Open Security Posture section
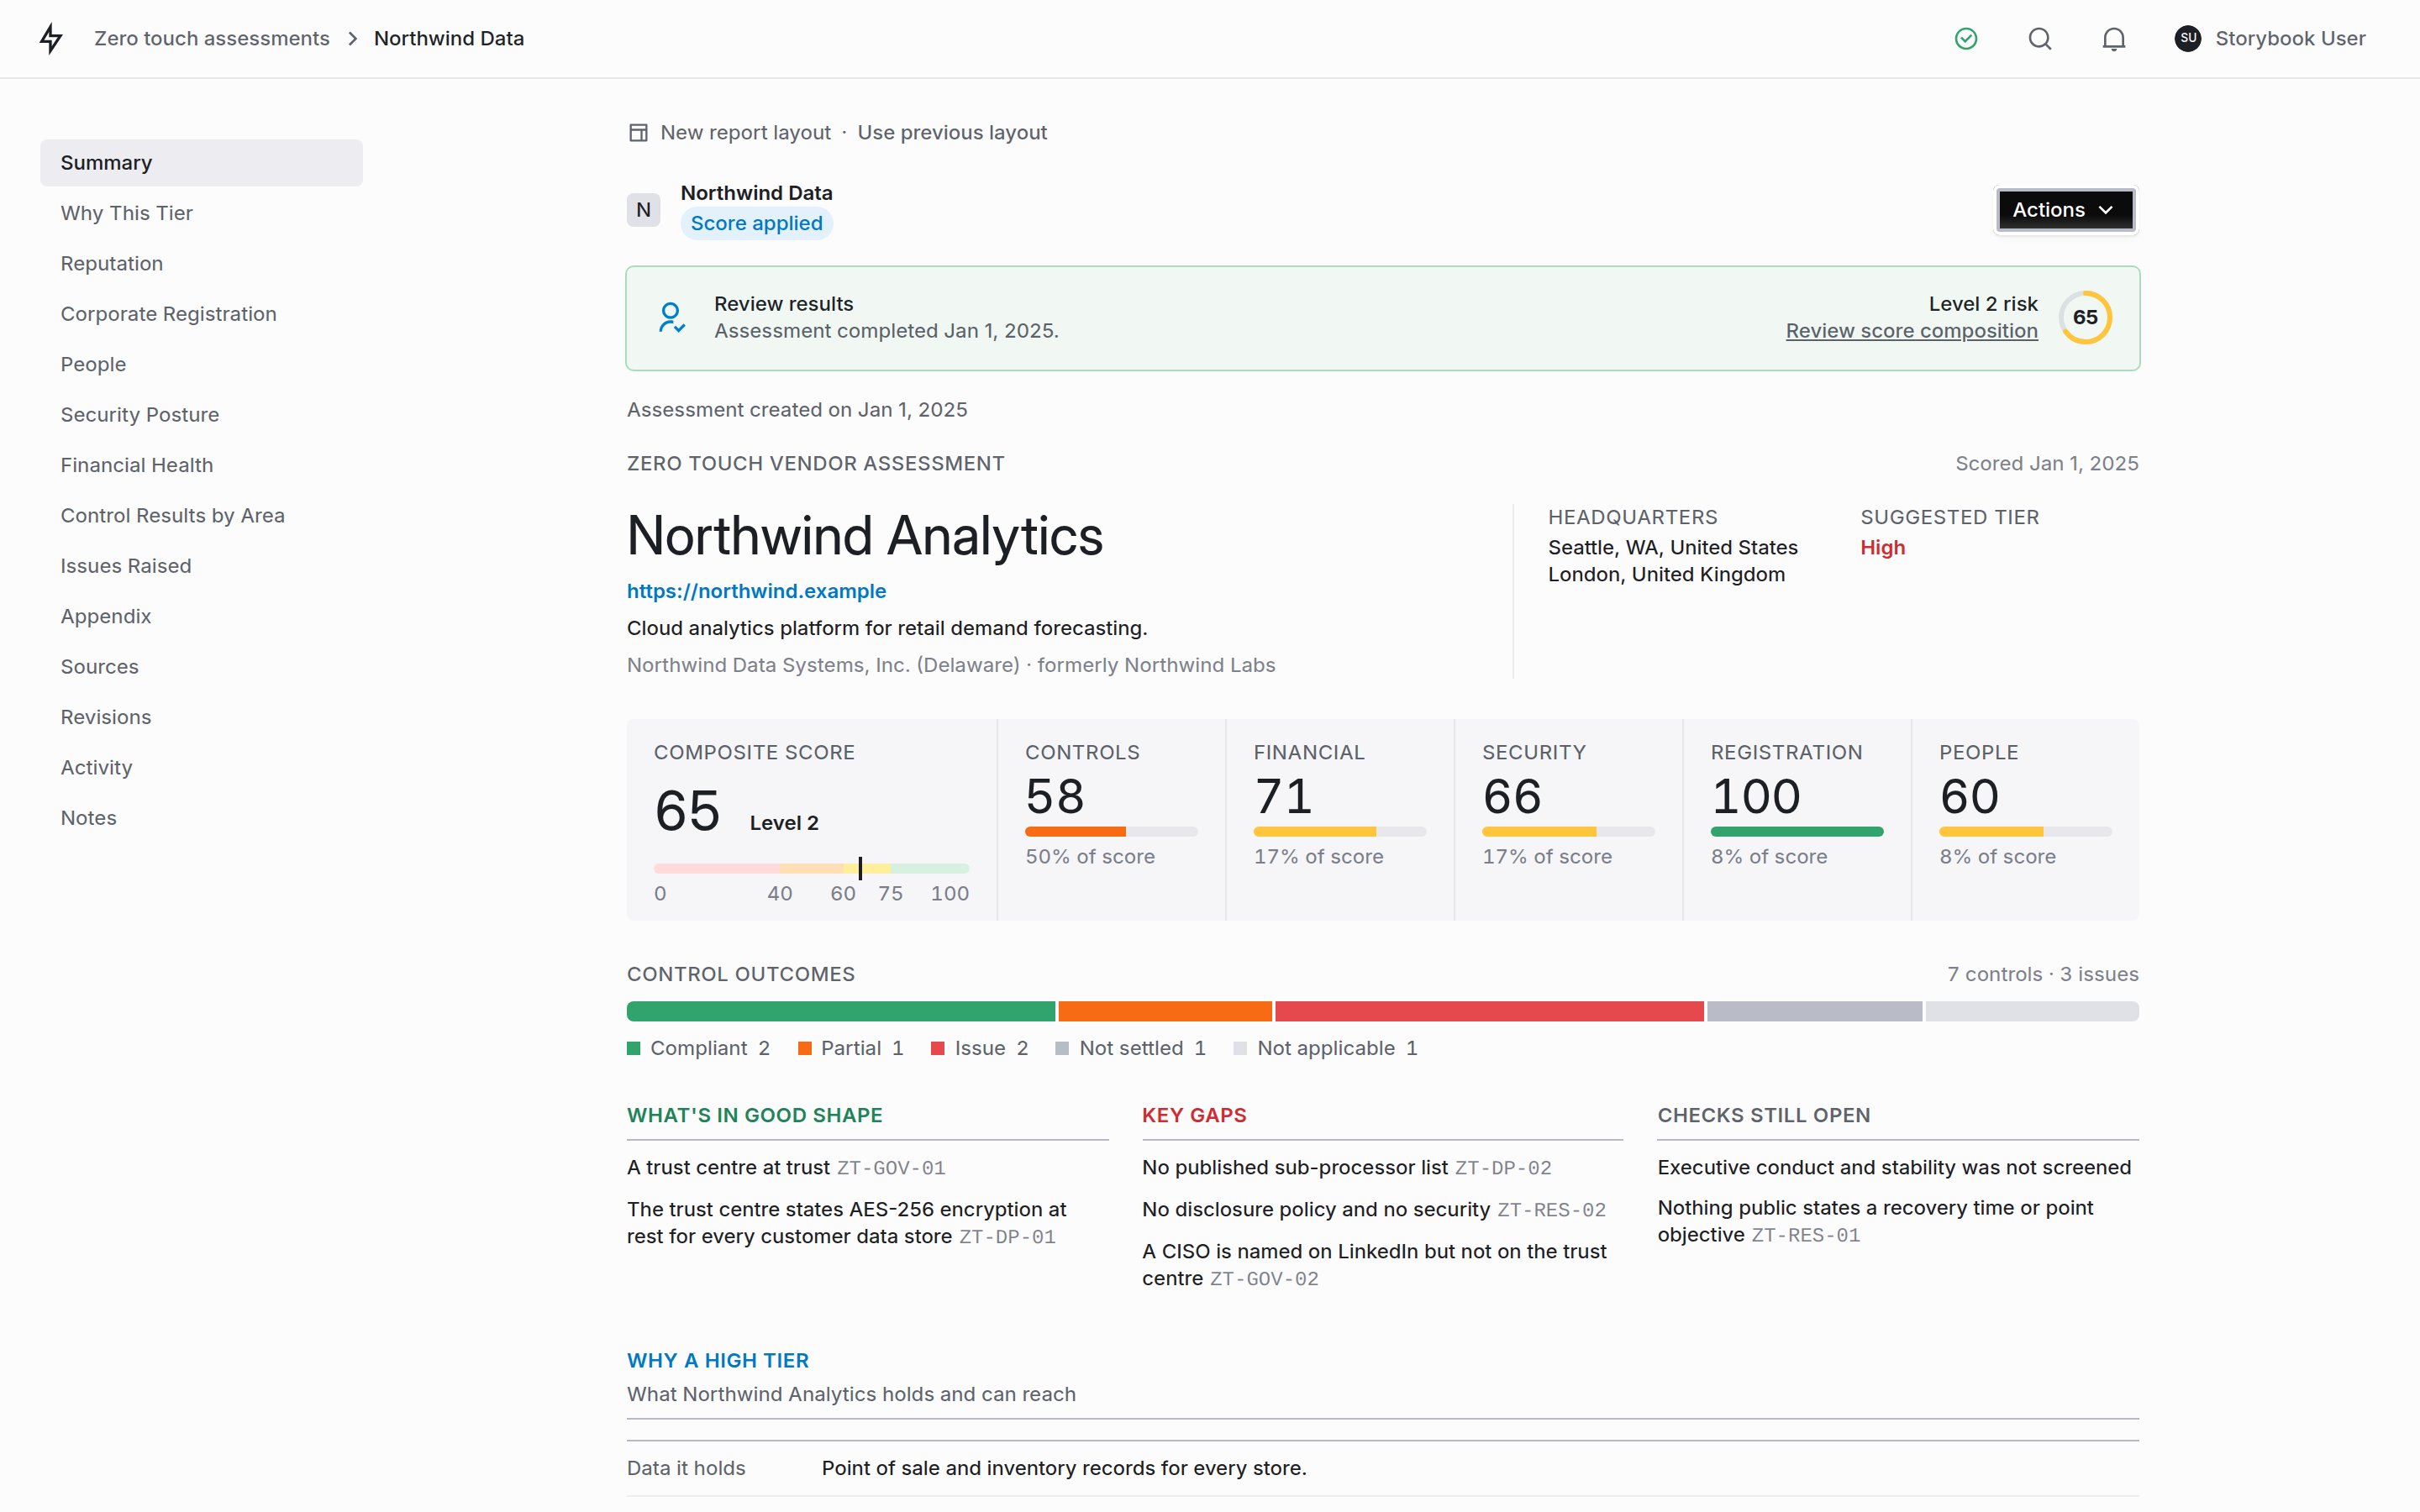This screenshot has height=1512, width=2420. pos(201,415)
